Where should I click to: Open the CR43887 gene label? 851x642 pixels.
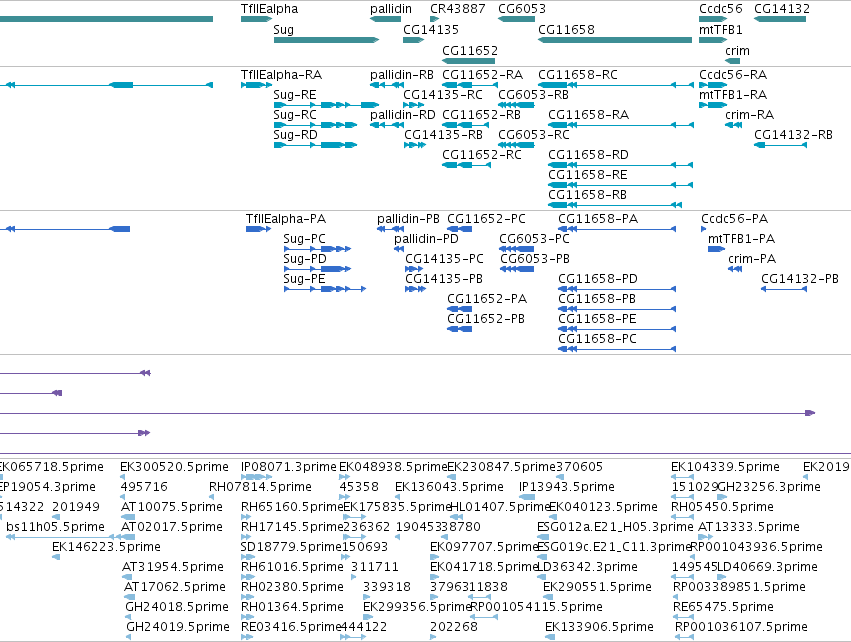point(458,9)
